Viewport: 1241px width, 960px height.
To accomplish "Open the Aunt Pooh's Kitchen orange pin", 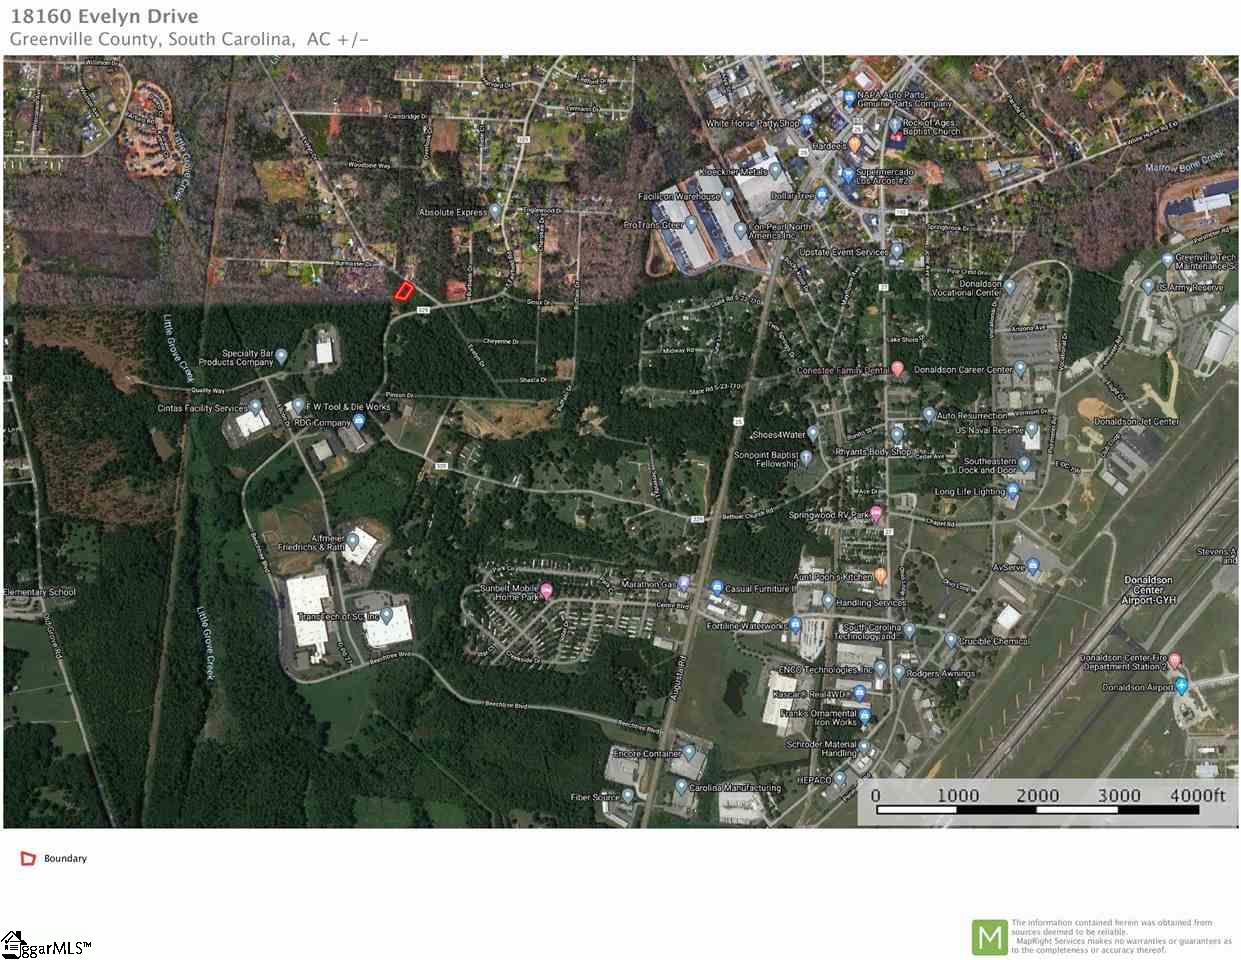I will tap(880, 577).
